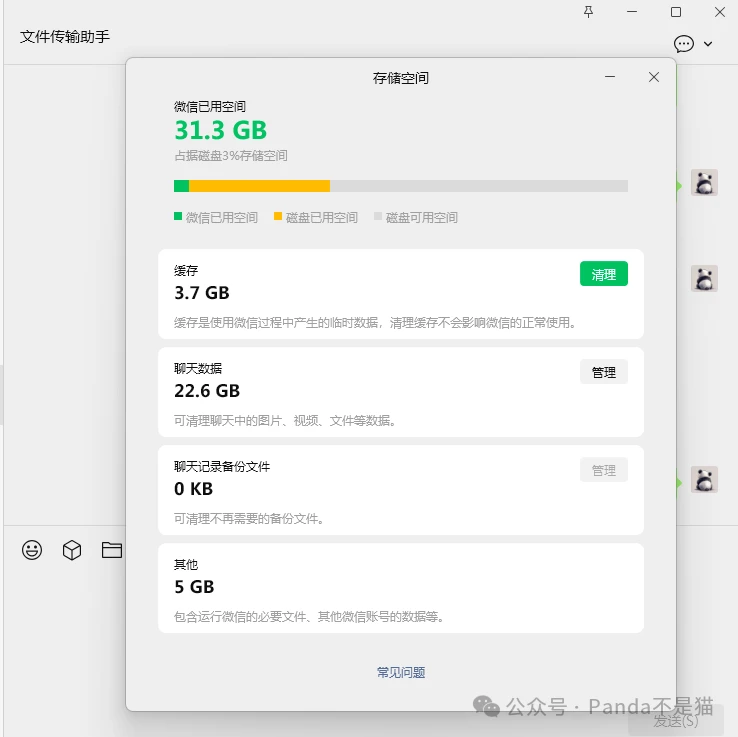
Task: Close the 存储空间 dialog
Action: pos(654,77)
